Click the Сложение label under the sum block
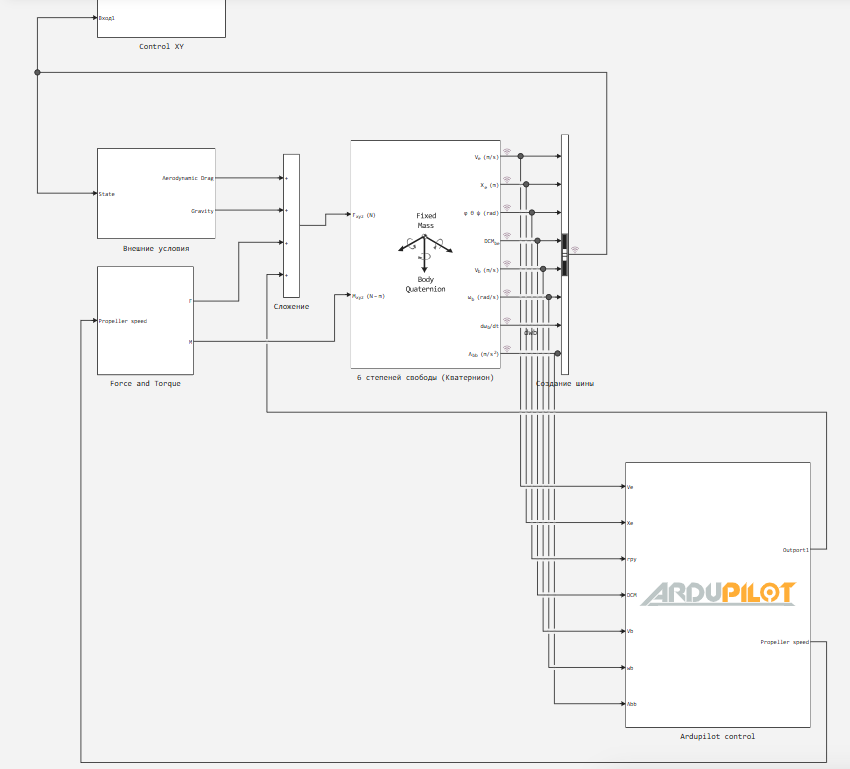The width and height of the screenshot is (850, 769). click(291, 307)
